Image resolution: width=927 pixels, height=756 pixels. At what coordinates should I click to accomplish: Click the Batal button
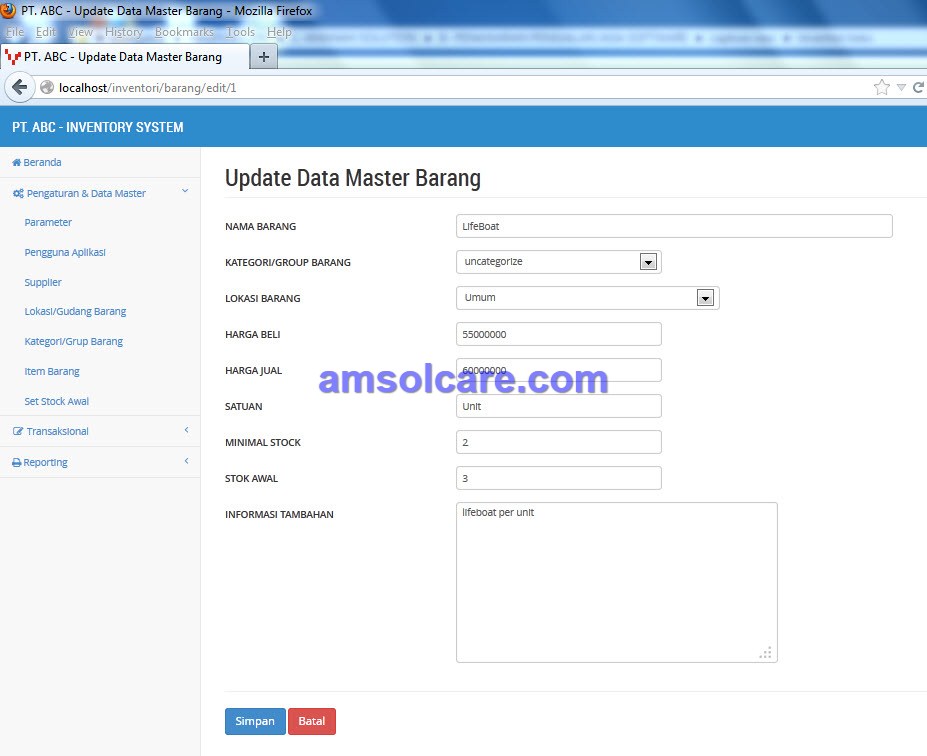point(312,721)
